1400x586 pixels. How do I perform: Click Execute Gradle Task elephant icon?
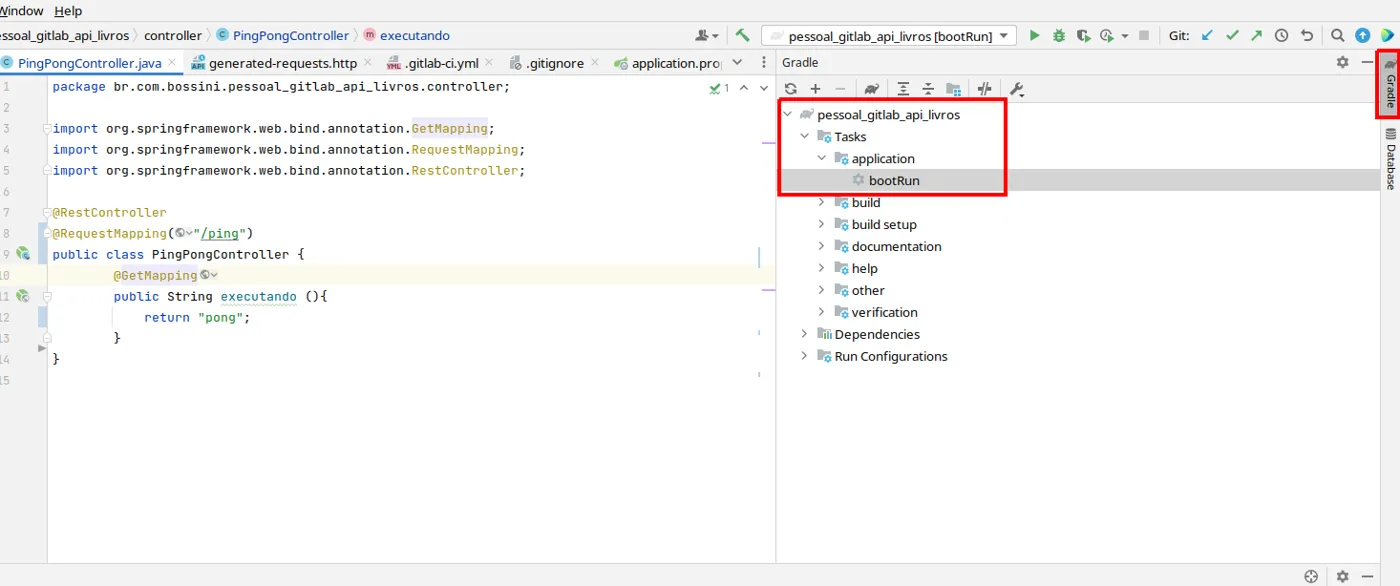872,89
